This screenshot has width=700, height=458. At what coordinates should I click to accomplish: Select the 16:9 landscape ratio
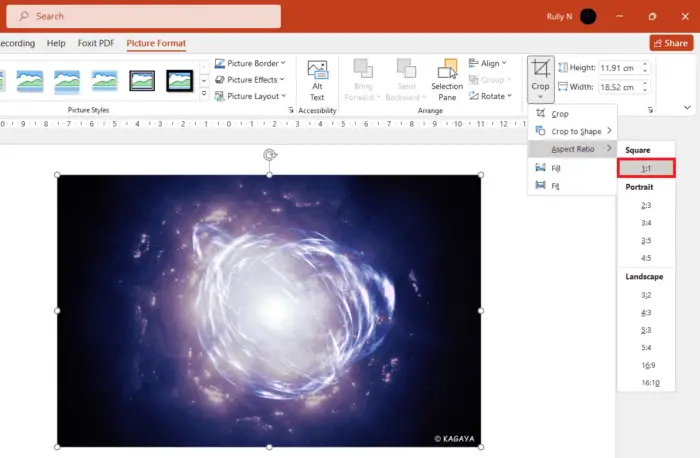coord(646,365)
